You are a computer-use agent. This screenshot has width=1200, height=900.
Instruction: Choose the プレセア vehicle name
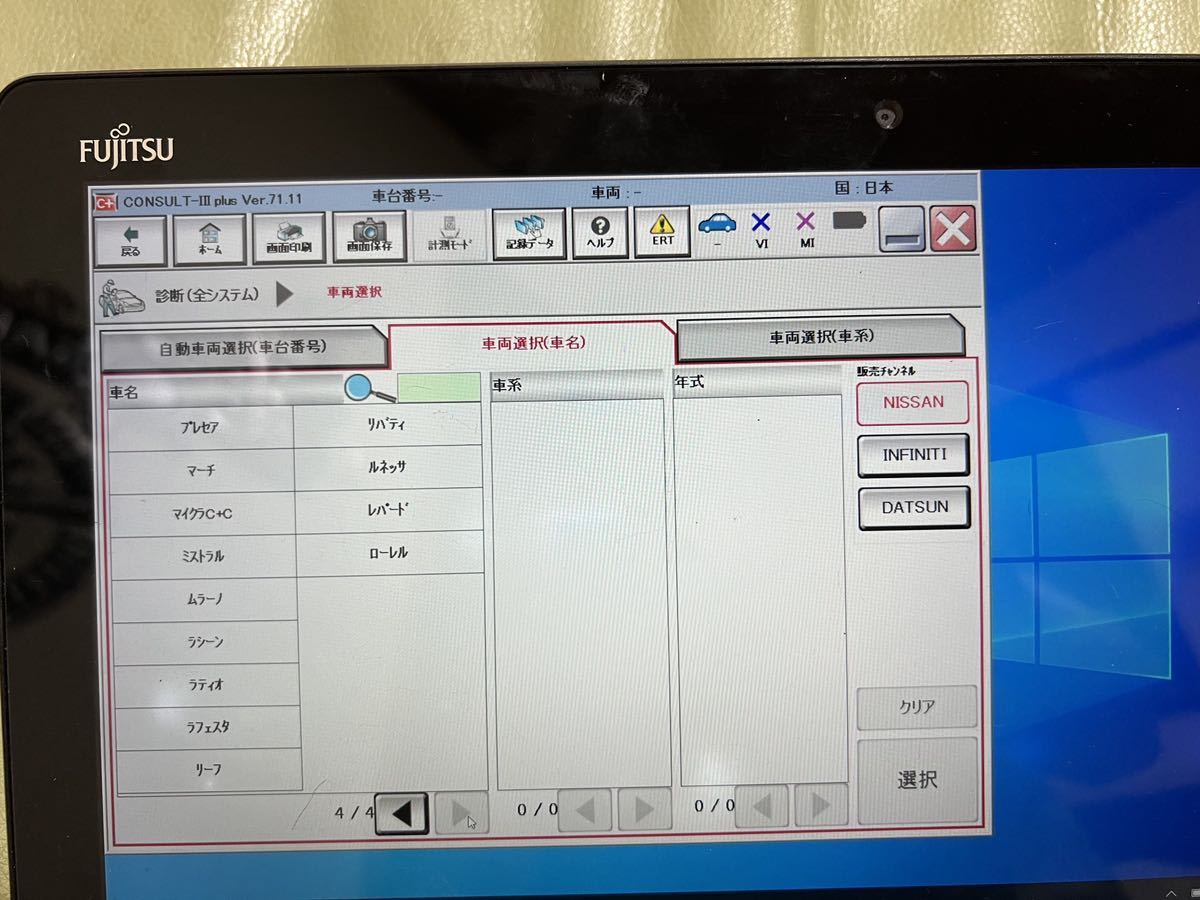[x=200, y=427]
